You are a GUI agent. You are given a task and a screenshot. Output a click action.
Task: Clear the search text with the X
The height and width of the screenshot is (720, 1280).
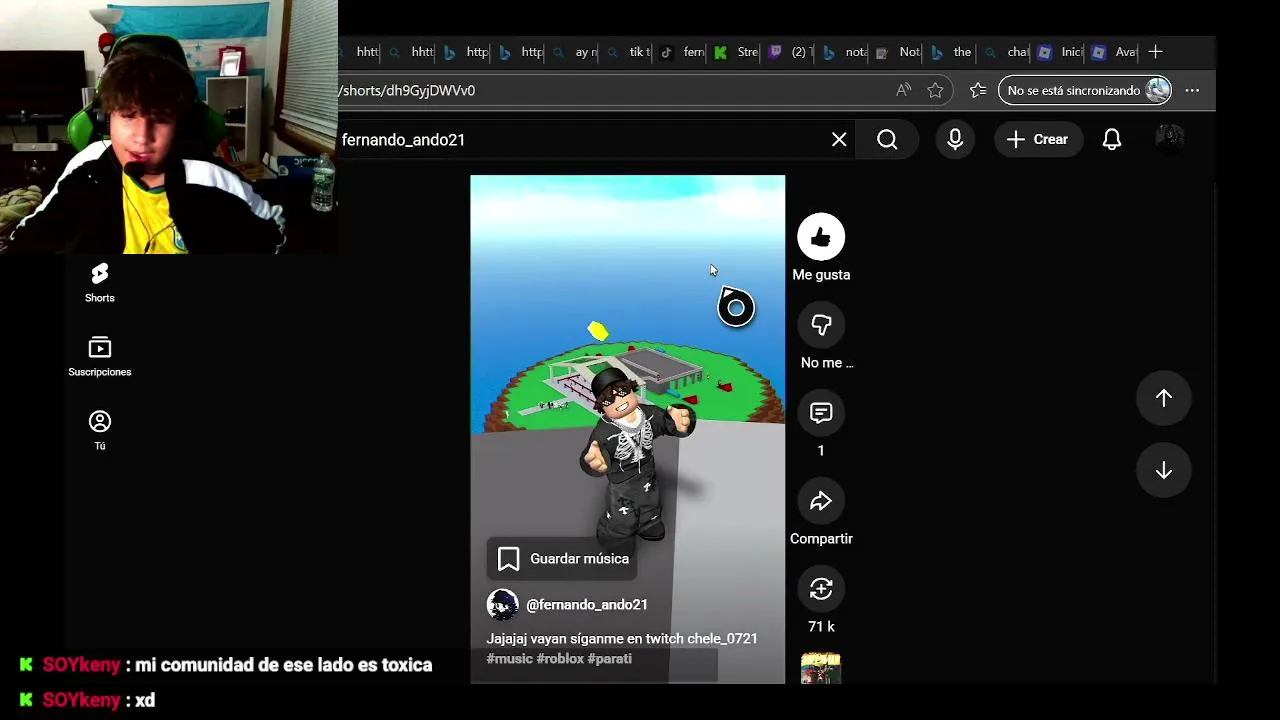(x=839, y=140)
